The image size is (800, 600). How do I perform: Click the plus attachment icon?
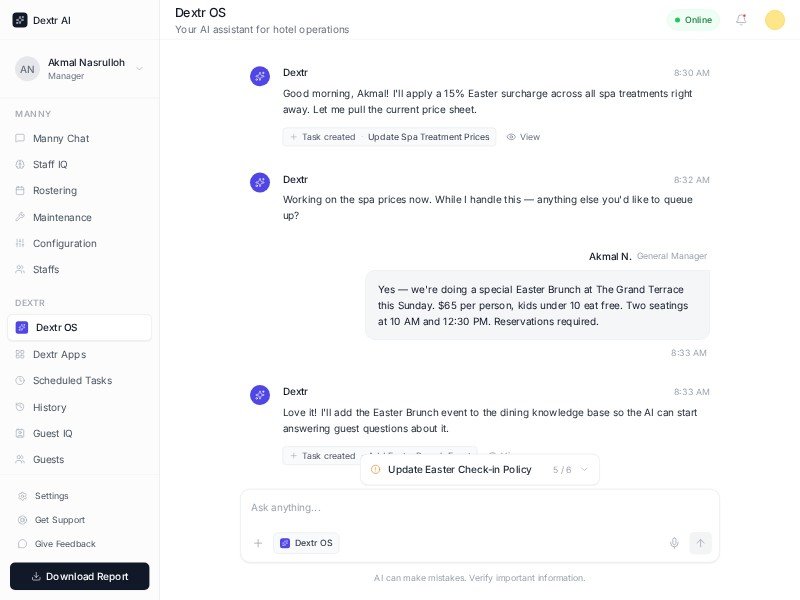pyautogui.click(x=258, y=543)
